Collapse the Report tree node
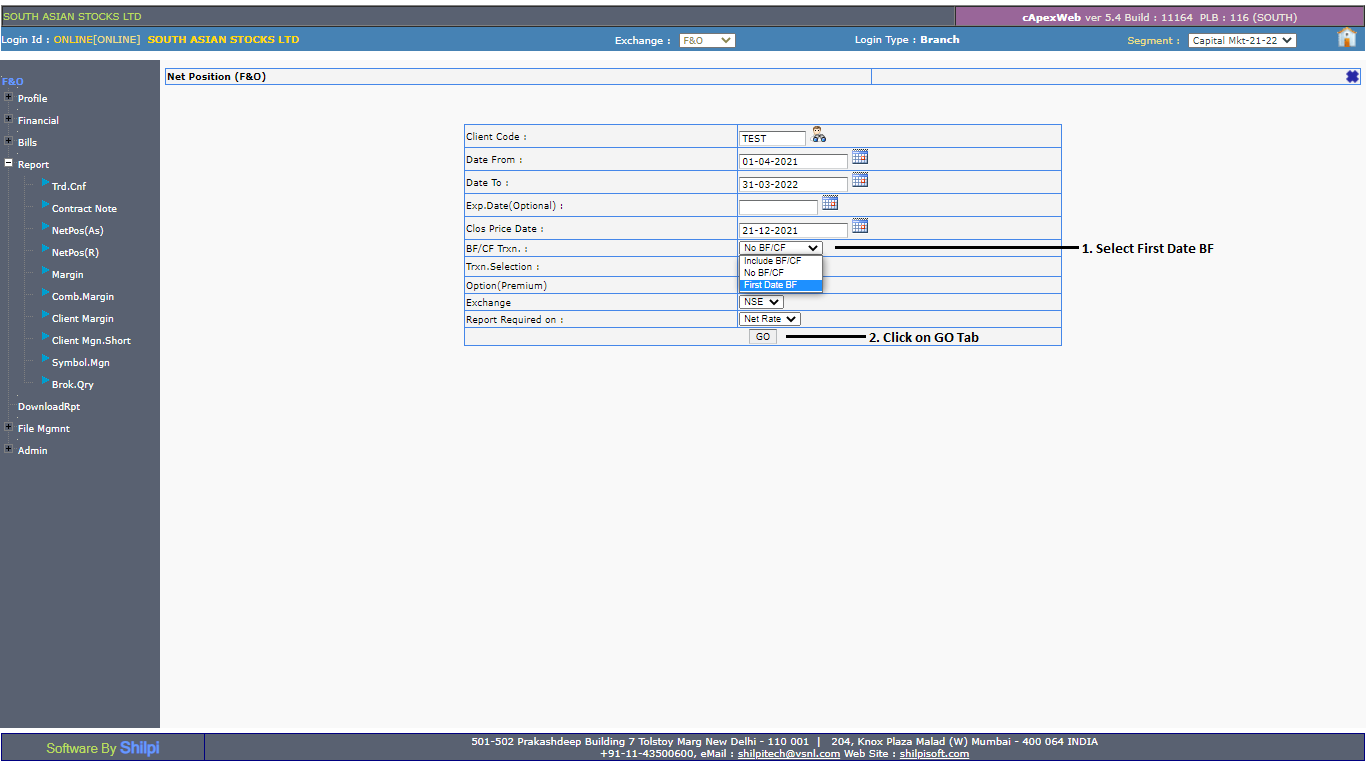 (x=9, y=164)
